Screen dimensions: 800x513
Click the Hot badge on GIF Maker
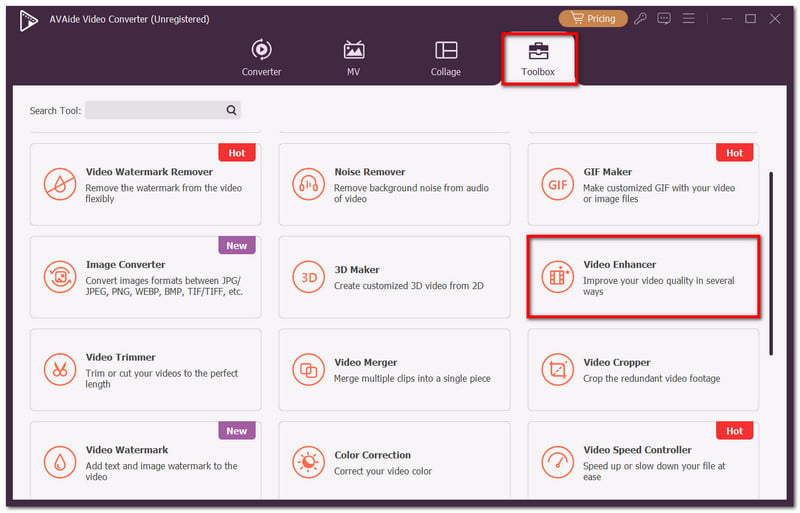point(734,153)
